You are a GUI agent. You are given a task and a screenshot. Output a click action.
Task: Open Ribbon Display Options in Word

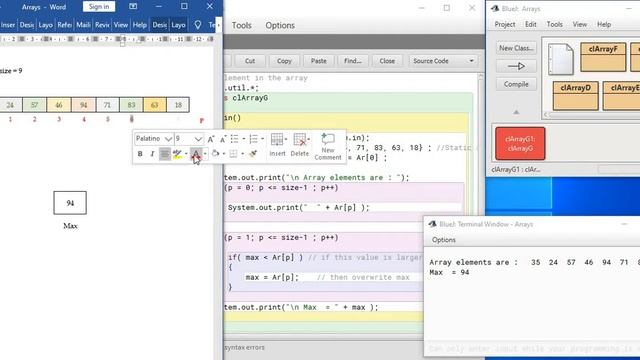[133, 7]
